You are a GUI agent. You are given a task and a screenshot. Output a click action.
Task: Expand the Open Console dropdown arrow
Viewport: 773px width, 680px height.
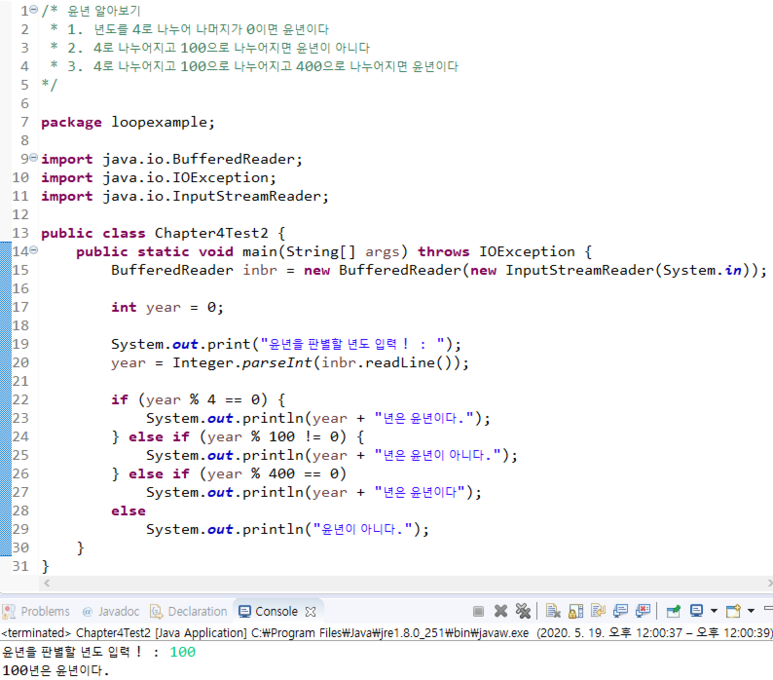[x=751, y=611]
